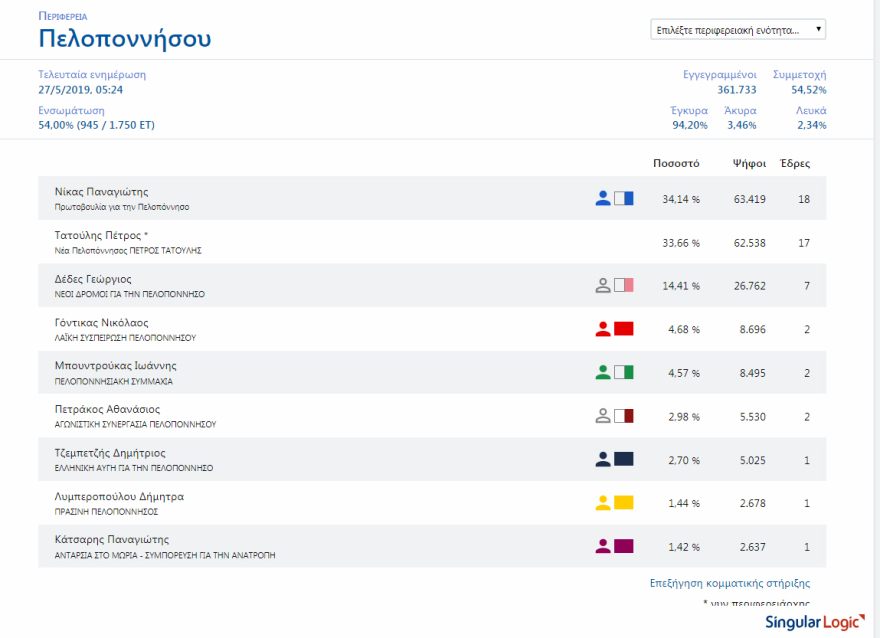Click the red person icon for Γόντικας Νικόλαος
880x638 pixels.
pyautogui.click(x=602, y=329)
